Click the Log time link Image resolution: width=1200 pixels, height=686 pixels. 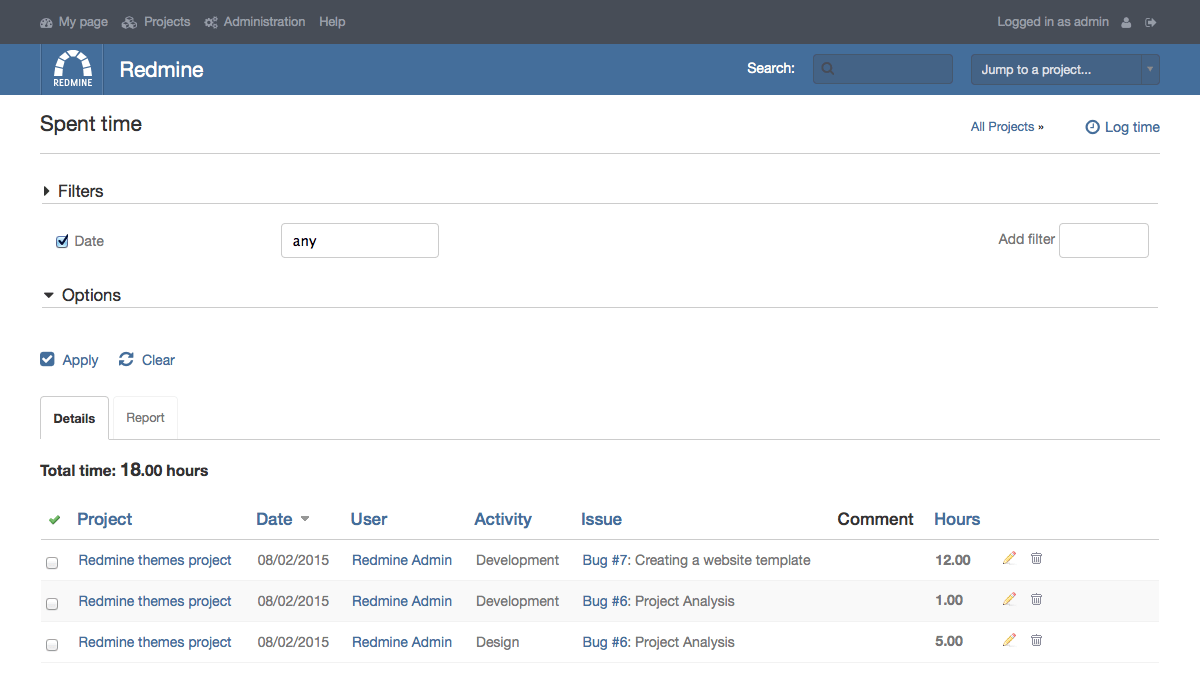coord(1132,127)
